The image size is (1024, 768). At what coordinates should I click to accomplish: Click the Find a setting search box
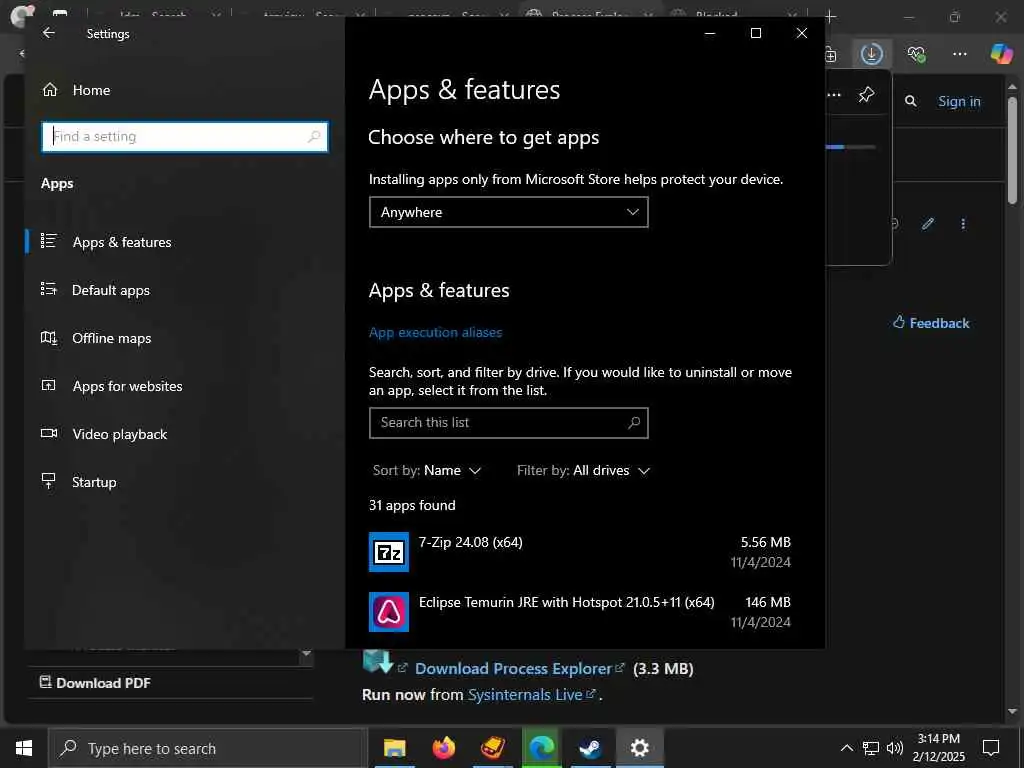pos(185,136)
